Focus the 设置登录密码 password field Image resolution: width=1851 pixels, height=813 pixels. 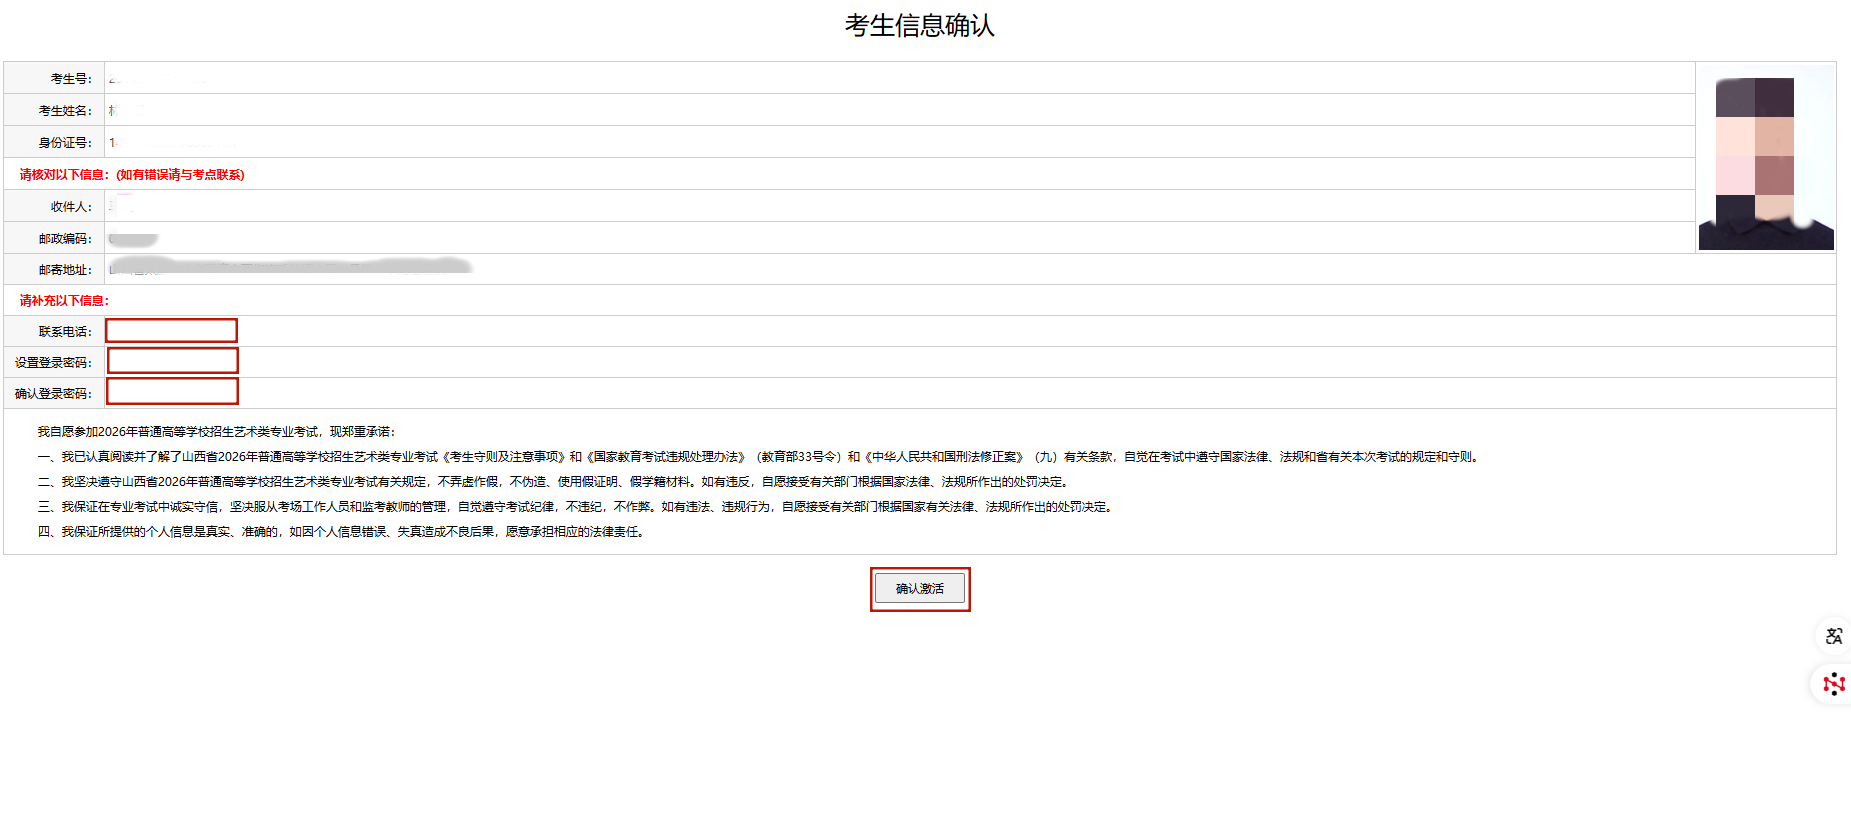[173, 361]
